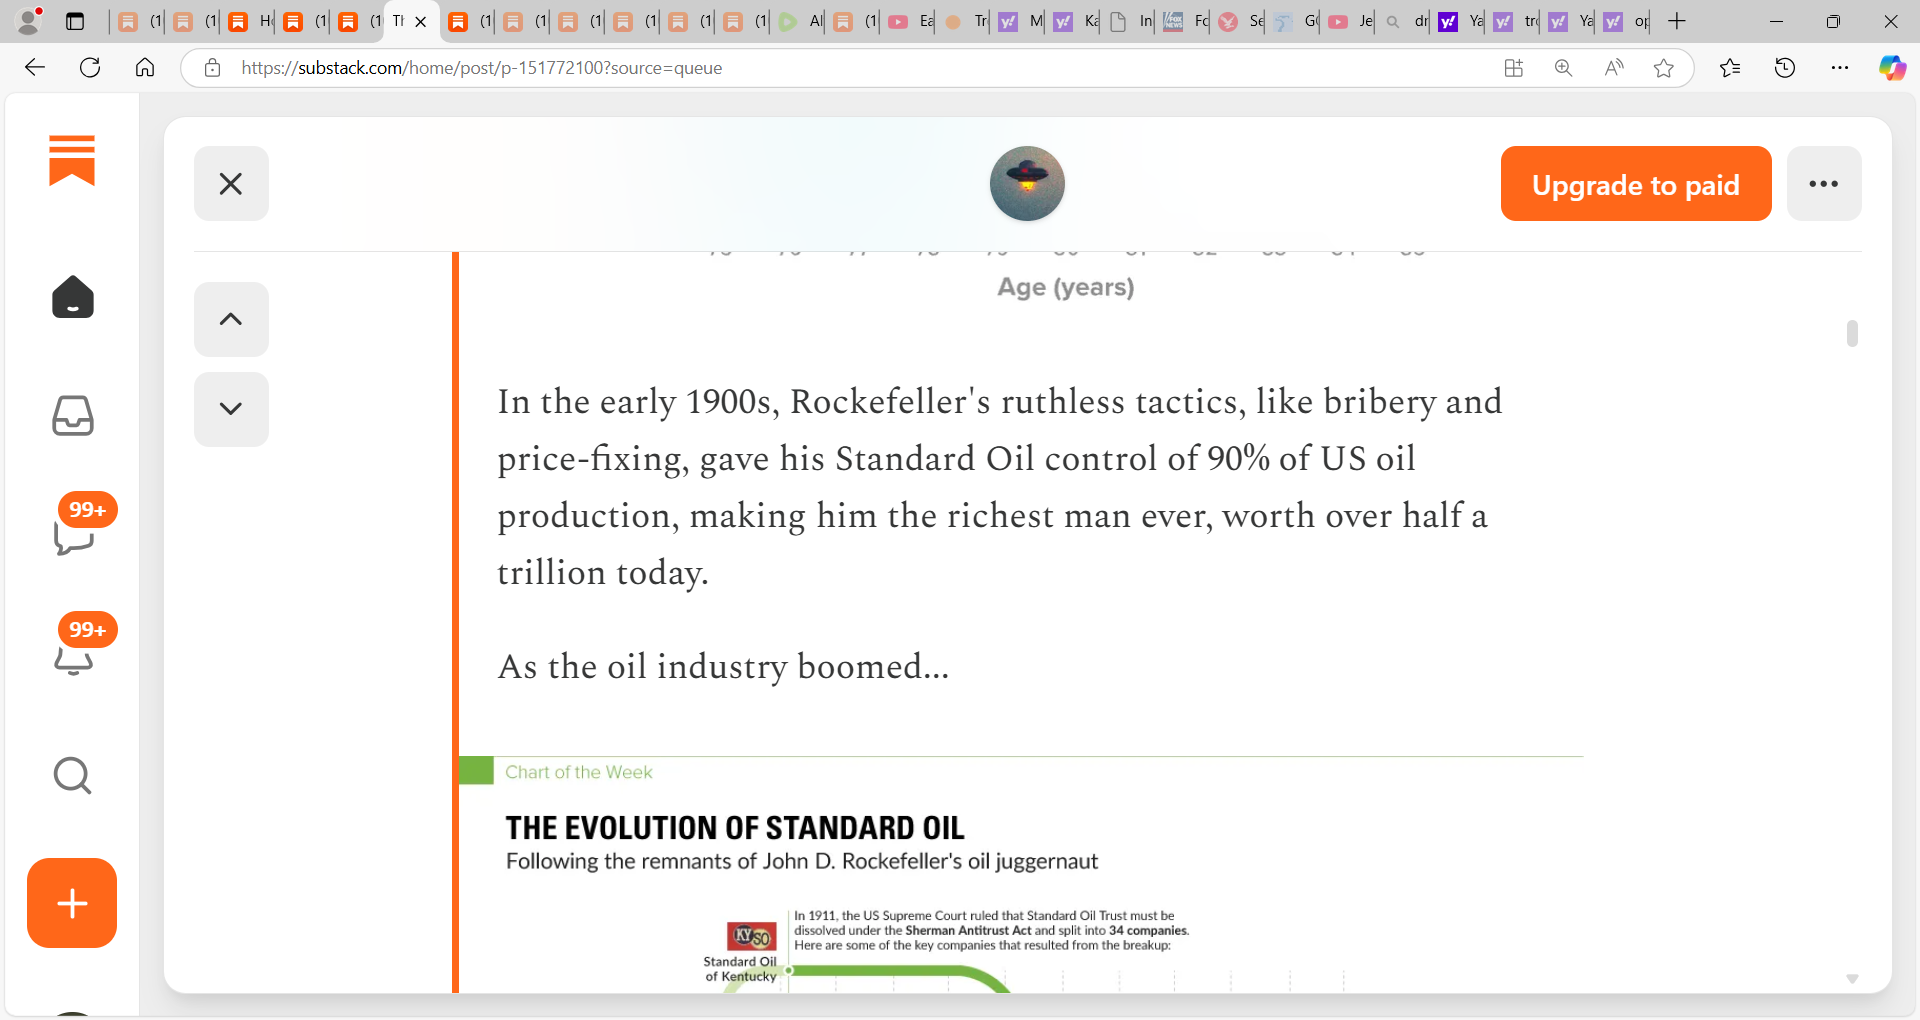
Task: Click the Substack logo bookmark icon
Action: tap(72, 160)
